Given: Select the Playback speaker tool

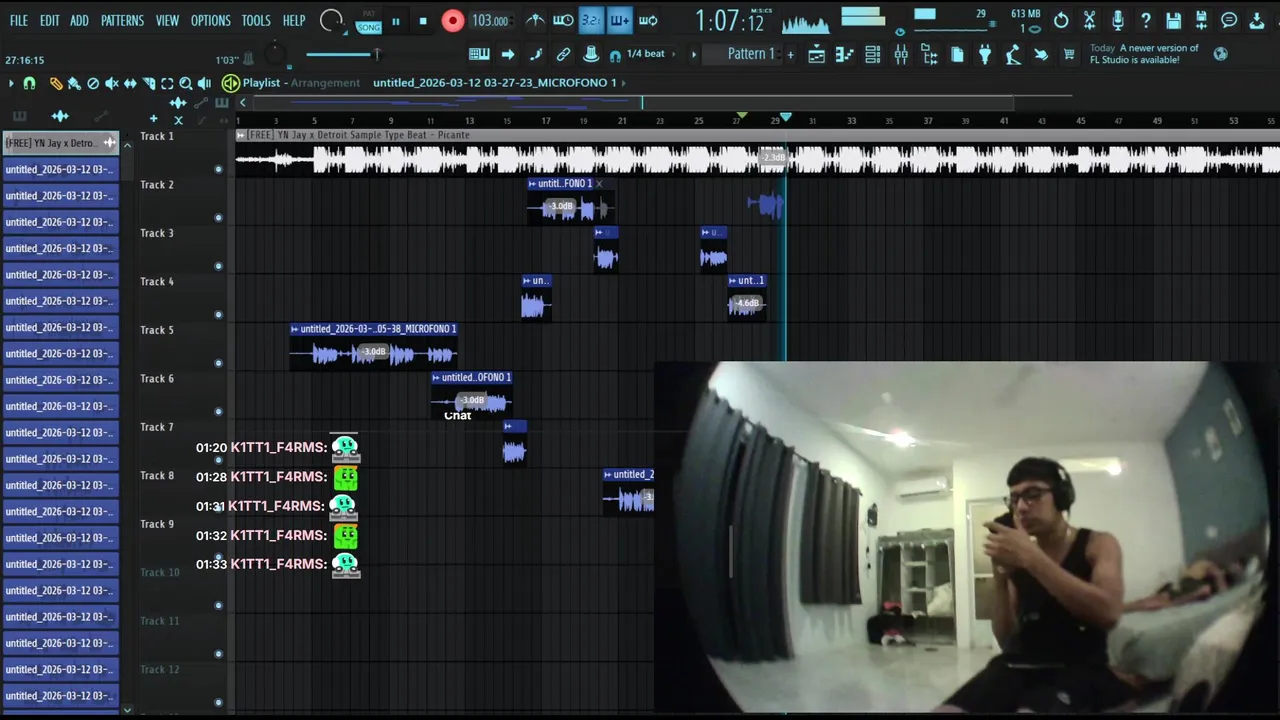Looking at the screenshot, I should click(x=204, y=84).
